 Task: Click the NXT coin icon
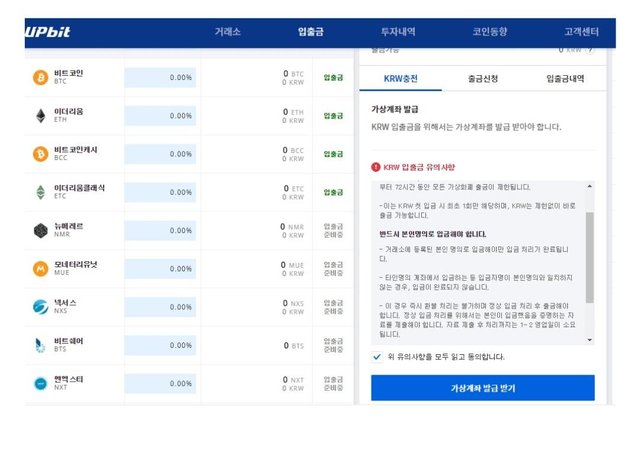(40, 383)
